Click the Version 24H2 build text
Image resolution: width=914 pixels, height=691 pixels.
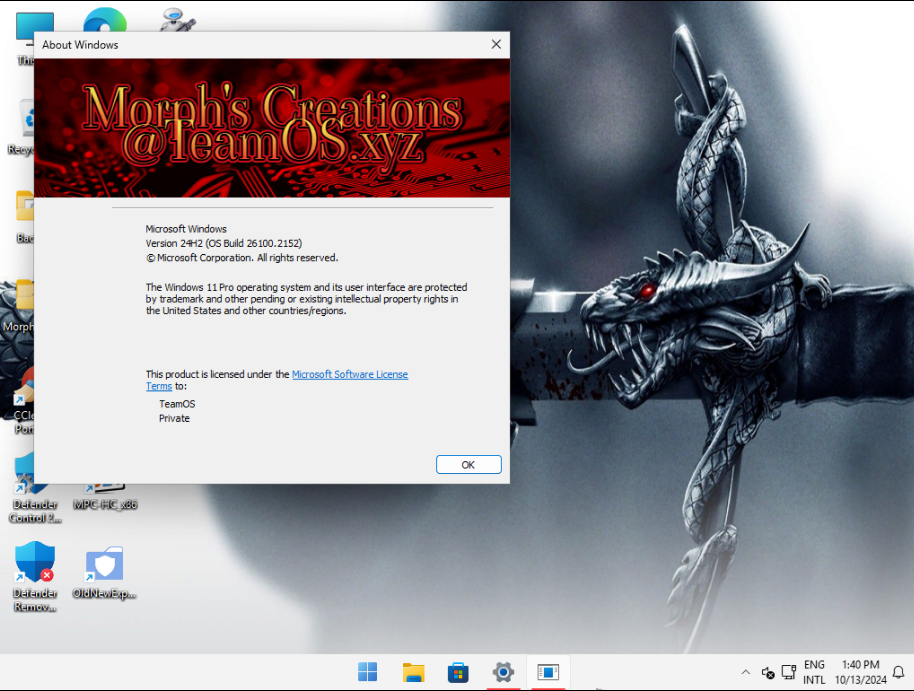coord(223,243)
